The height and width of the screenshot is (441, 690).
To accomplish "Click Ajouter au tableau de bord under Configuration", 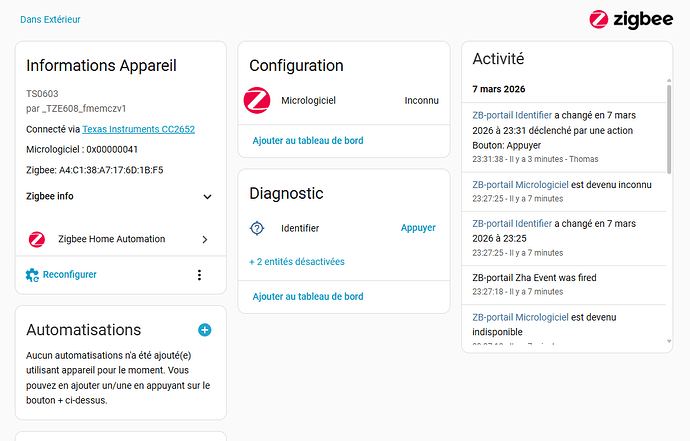I will pos(308,141).
